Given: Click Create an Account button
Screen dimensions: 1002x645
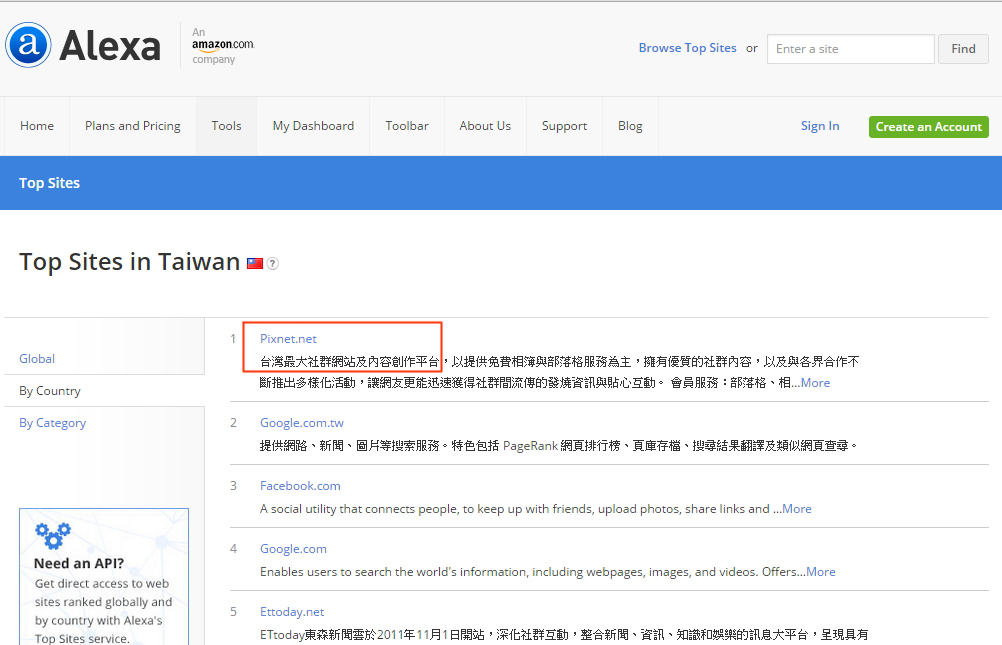Looking at the screenshot, I should click(928, 127).
